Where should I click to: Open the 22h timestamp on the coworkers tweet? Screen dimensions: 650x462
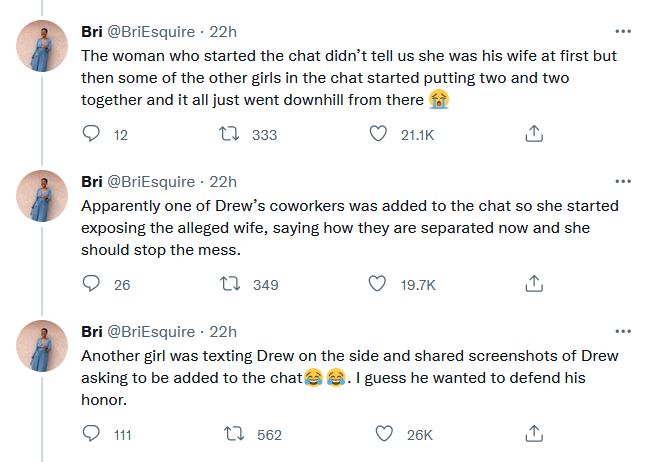click(221, 181)
